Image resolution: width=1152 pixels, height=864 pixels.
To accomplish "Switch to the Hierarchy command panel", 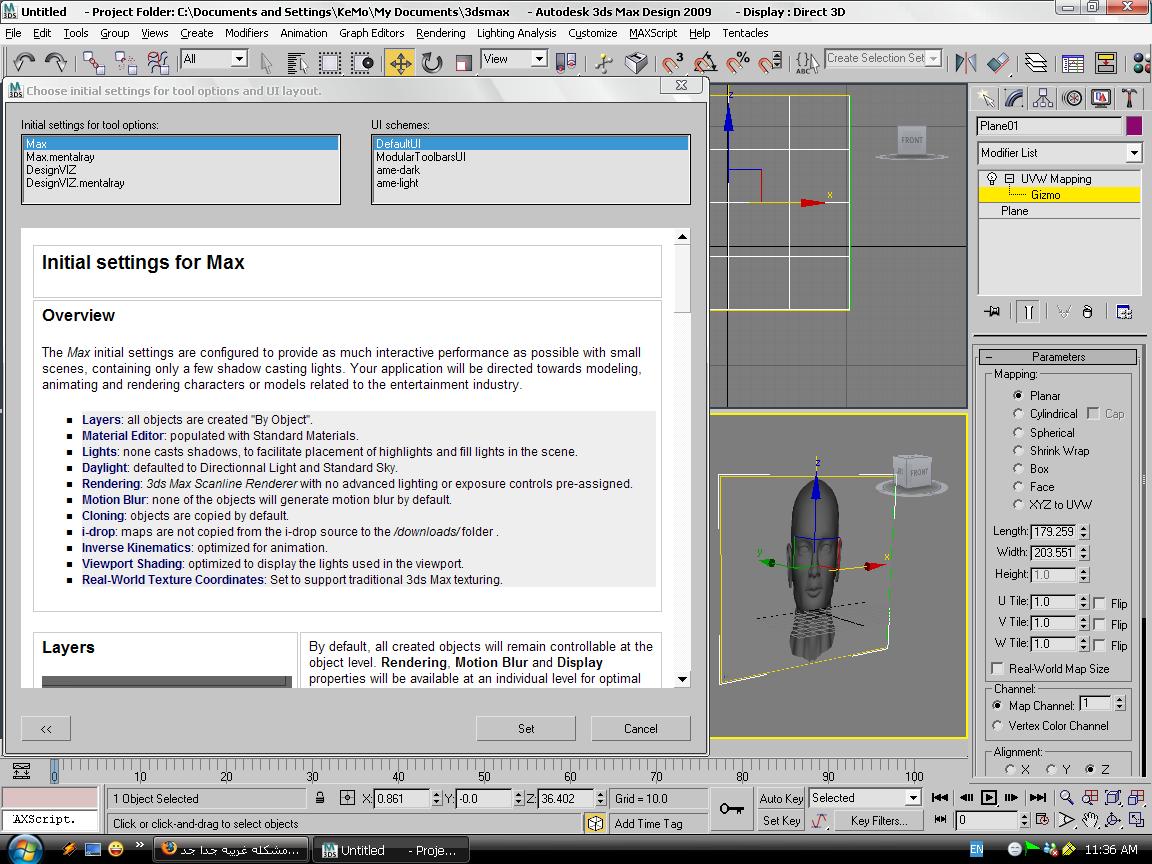I will 1043,98.
